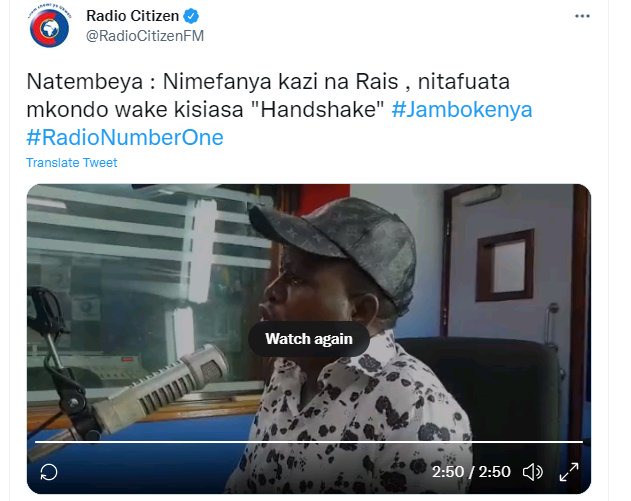Enter fullscreen with the expand arrows icon
The width and height of the screenshot is (631, 501).
pos(569,472)
